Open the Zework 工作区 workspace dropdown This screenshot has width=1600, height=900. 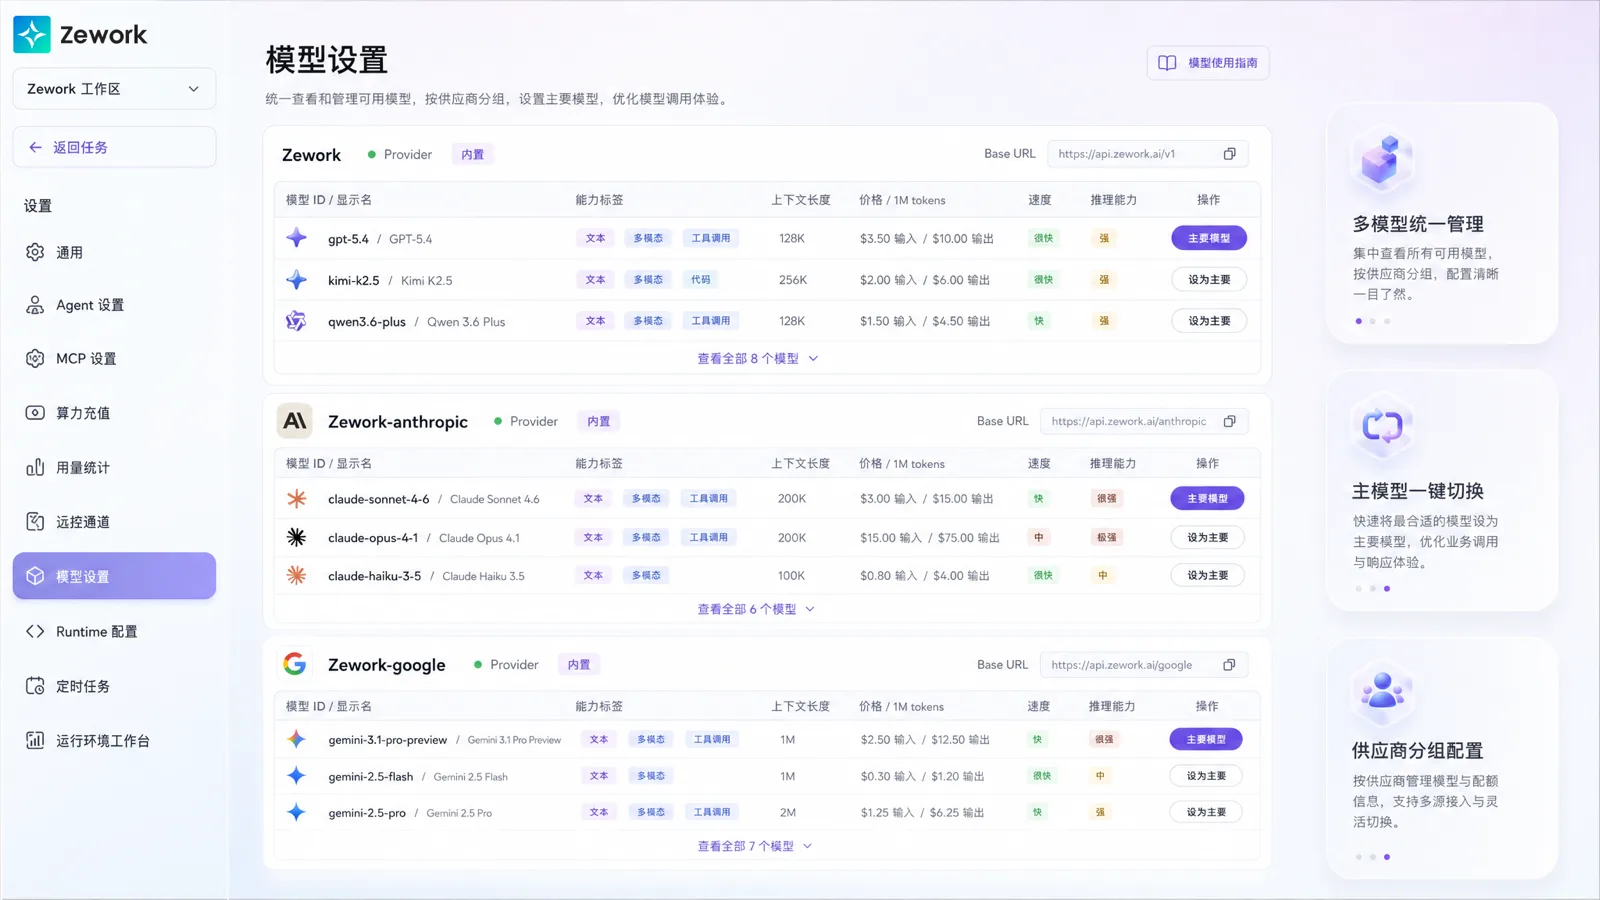click(114, 89)
